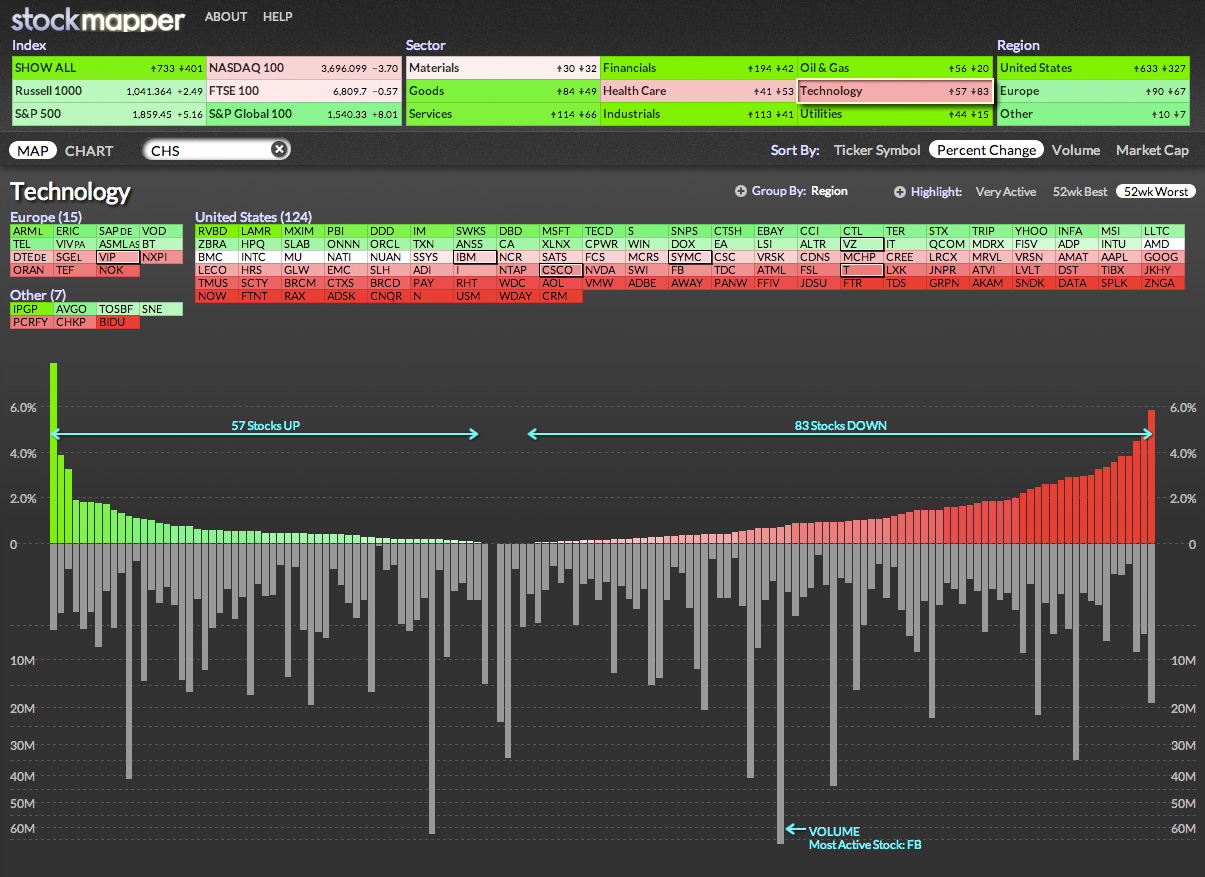
Task: Select the CRM stock tile
Action: [x=561, y=296]
